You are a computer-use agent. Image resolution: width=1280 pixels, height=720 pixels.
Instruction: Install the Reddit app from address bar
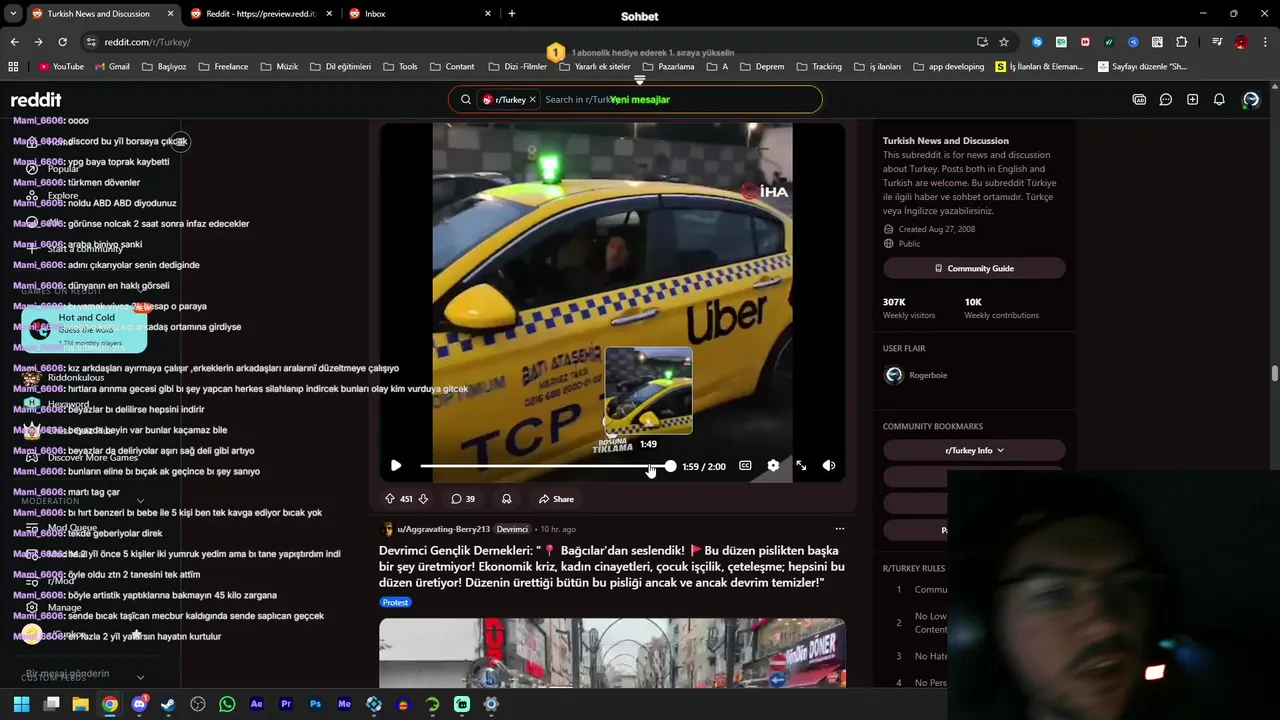pos(982,42)
